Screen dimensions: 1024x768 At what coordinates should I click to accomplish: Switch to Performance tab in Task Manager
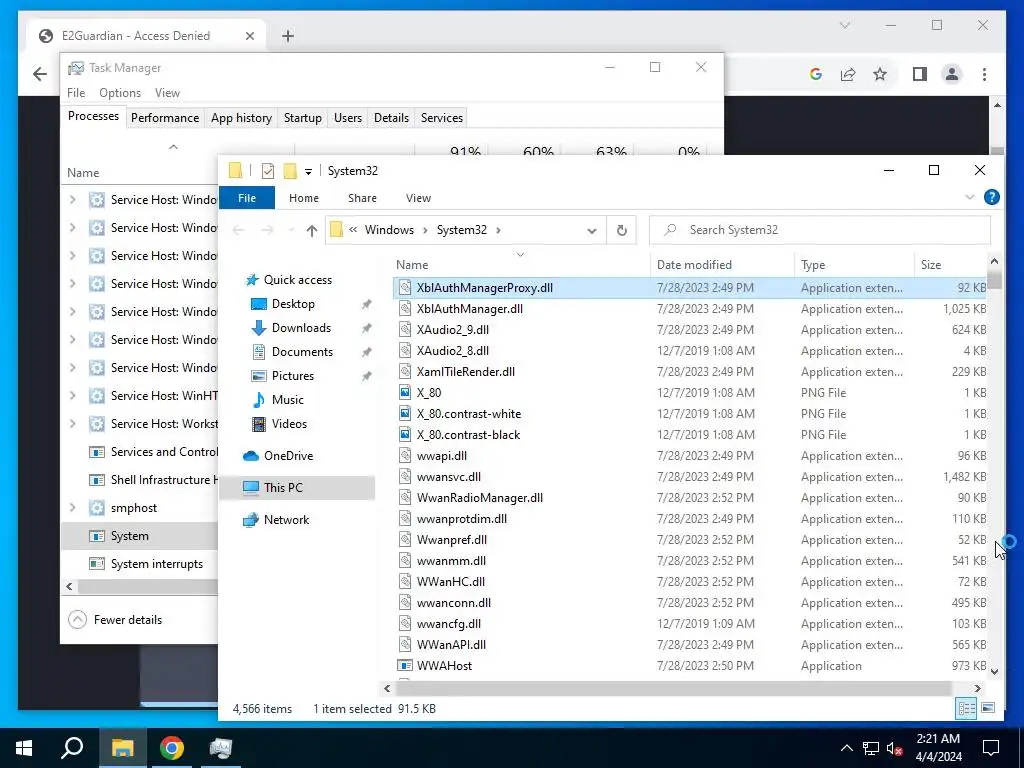tap(165, 118)
